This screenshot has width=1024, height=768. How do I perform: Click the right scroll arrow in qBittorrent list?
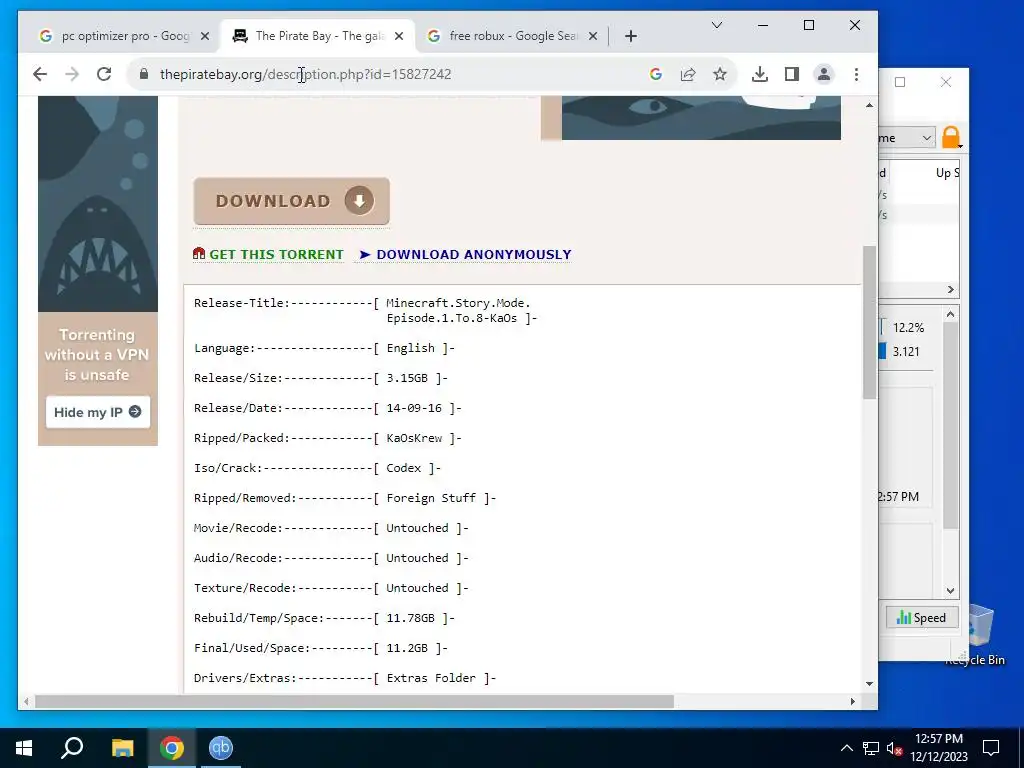(950, 289)
